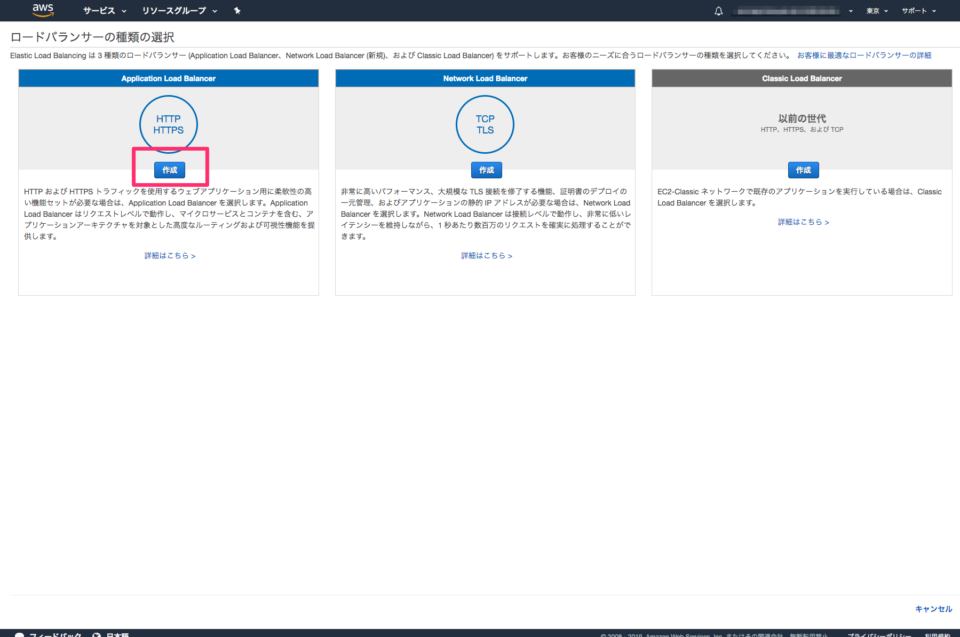
Task: Click 作成 on the Application Load Balancer card
Action: coord(167,169)
